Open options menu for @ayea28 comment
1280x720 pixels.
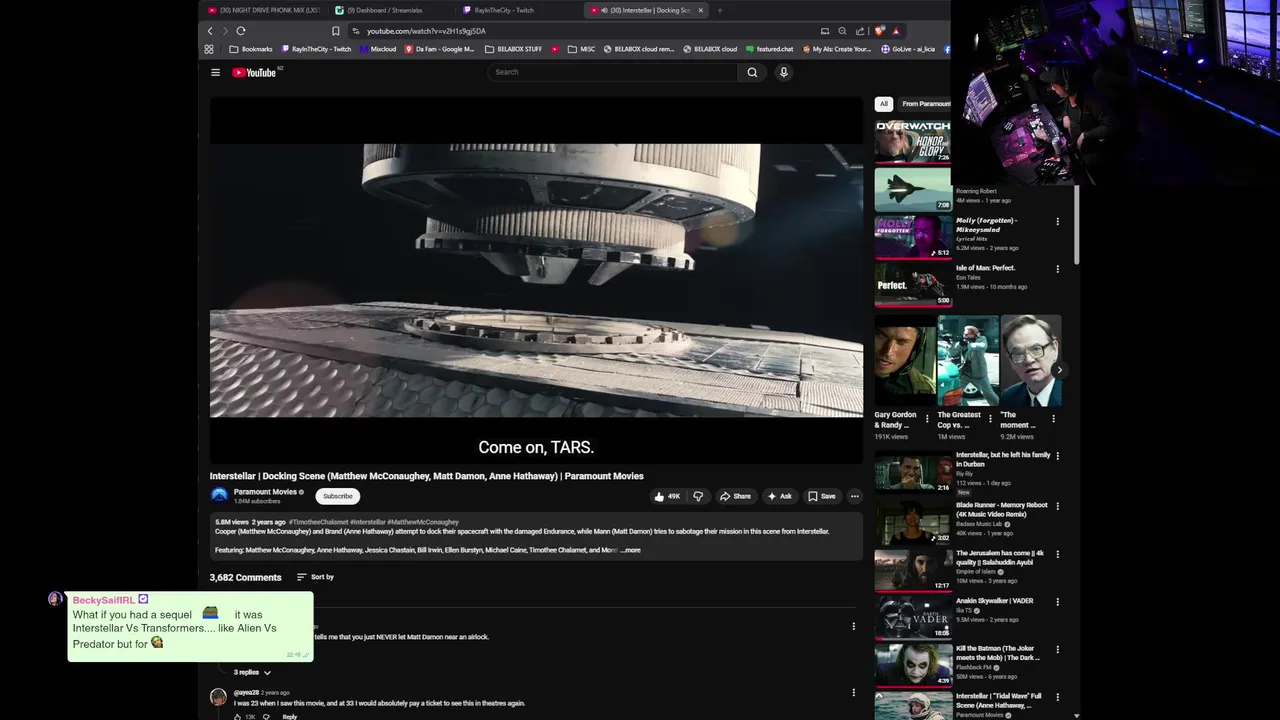tap(853, 692)
